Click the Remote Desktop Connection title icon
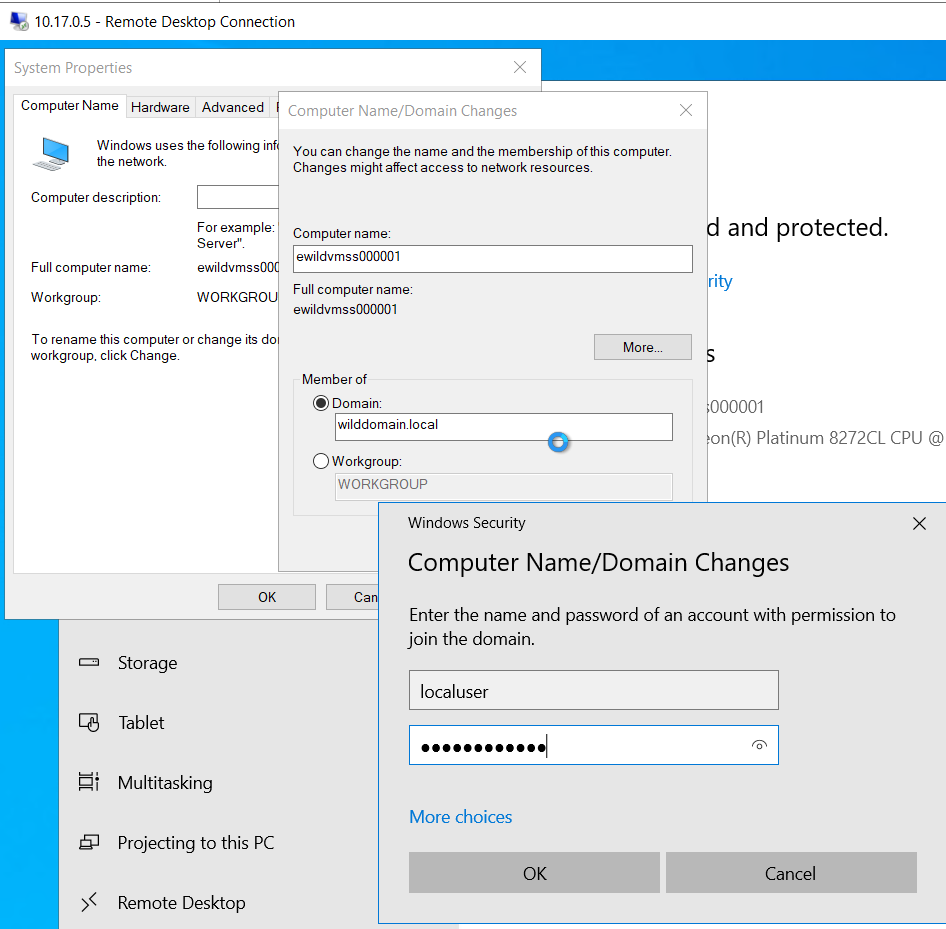The height and width of the screenshot is (929, 946). tap(19, 22)
